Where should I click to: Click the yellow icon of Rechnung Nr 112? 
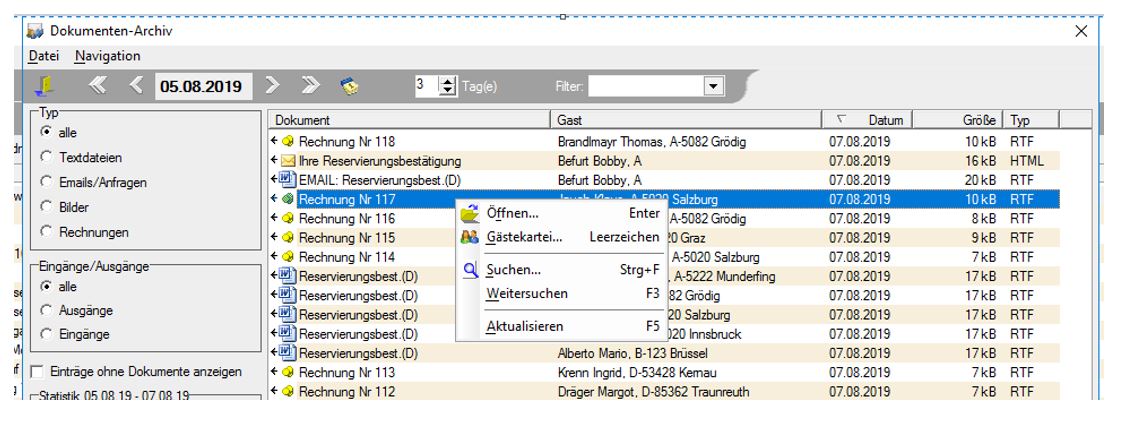287,391
